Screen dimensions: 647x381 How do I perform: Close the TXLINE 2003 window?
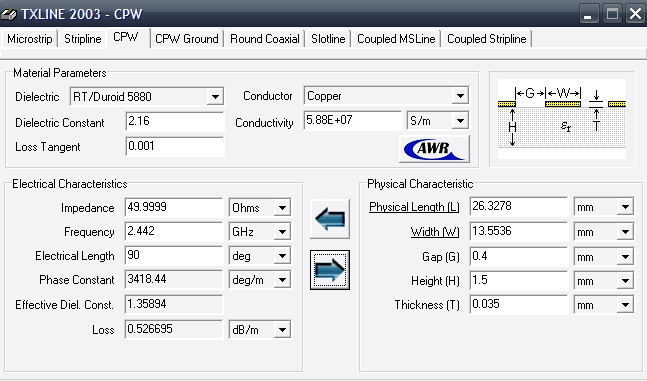[x=635, y=14]
